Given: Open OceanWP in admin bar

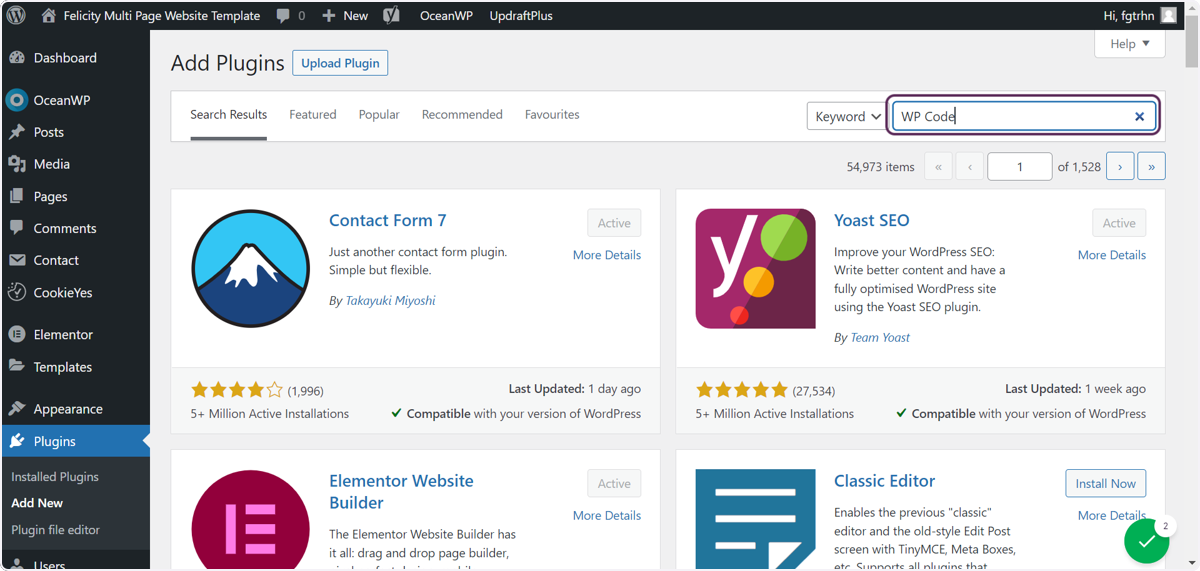Looking at the screenshot, I should [446, 15].
